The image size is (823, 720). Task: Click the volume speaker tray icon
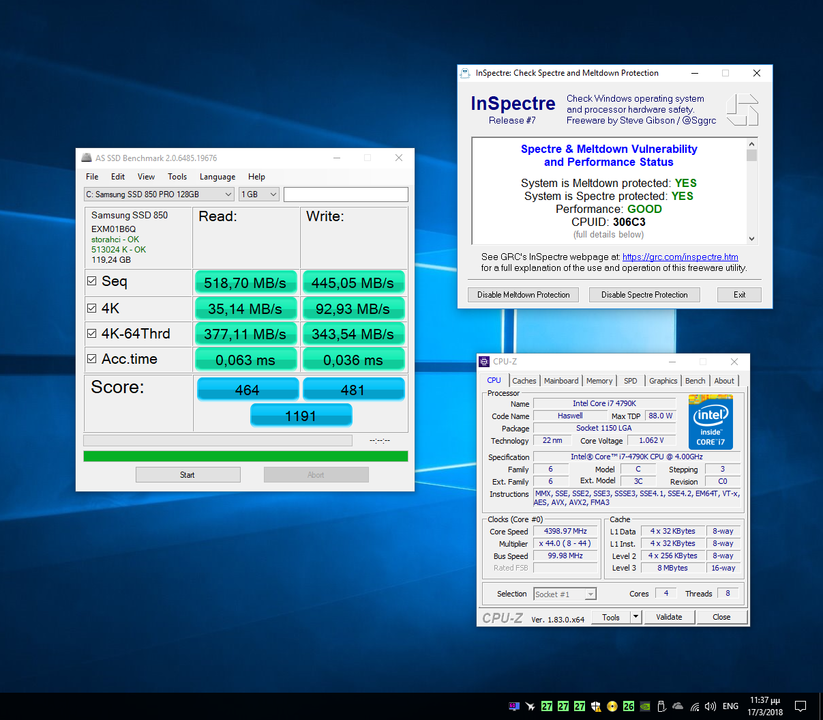[x=711, y=706]
